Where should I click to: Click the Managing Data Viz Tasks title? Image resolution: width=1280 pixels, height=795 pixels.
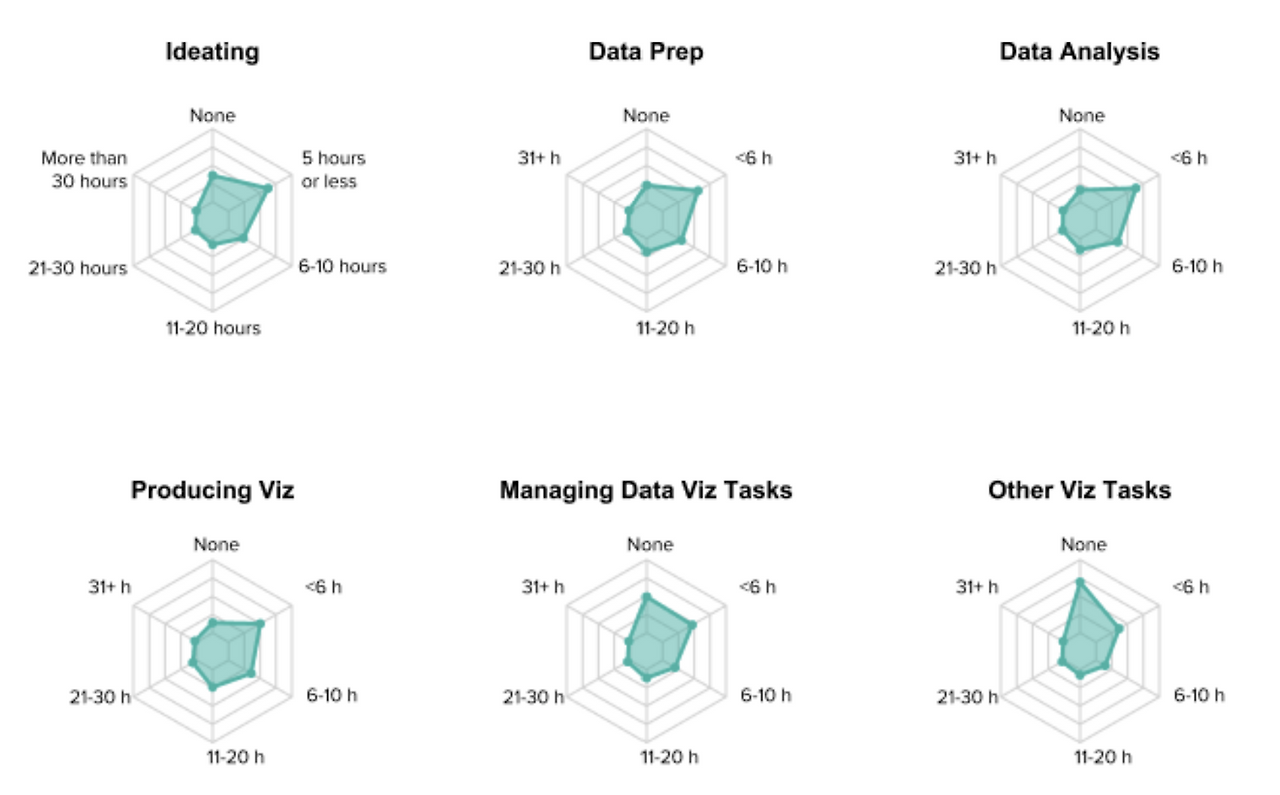(x=646, y=490)
